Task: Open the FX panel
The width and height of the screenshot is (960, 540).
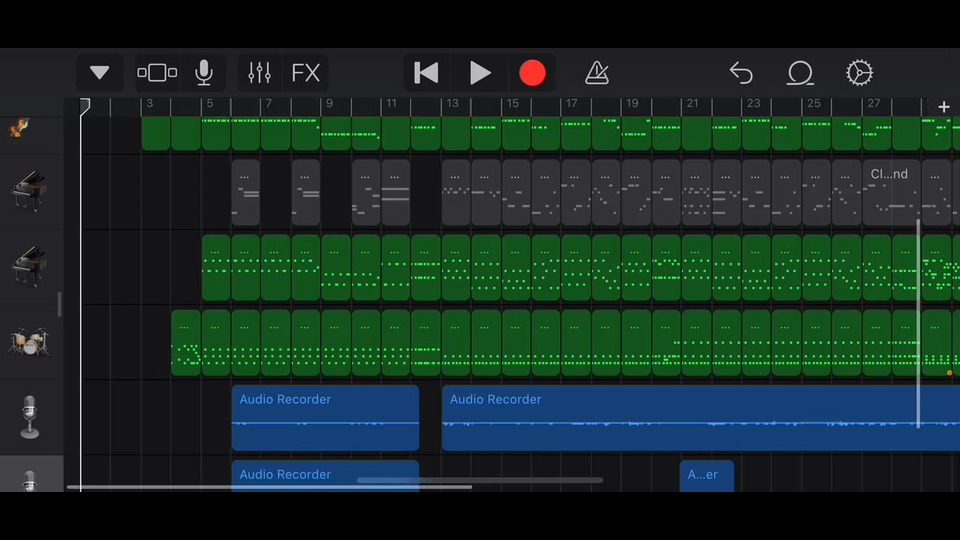Action: click(306, 73)
